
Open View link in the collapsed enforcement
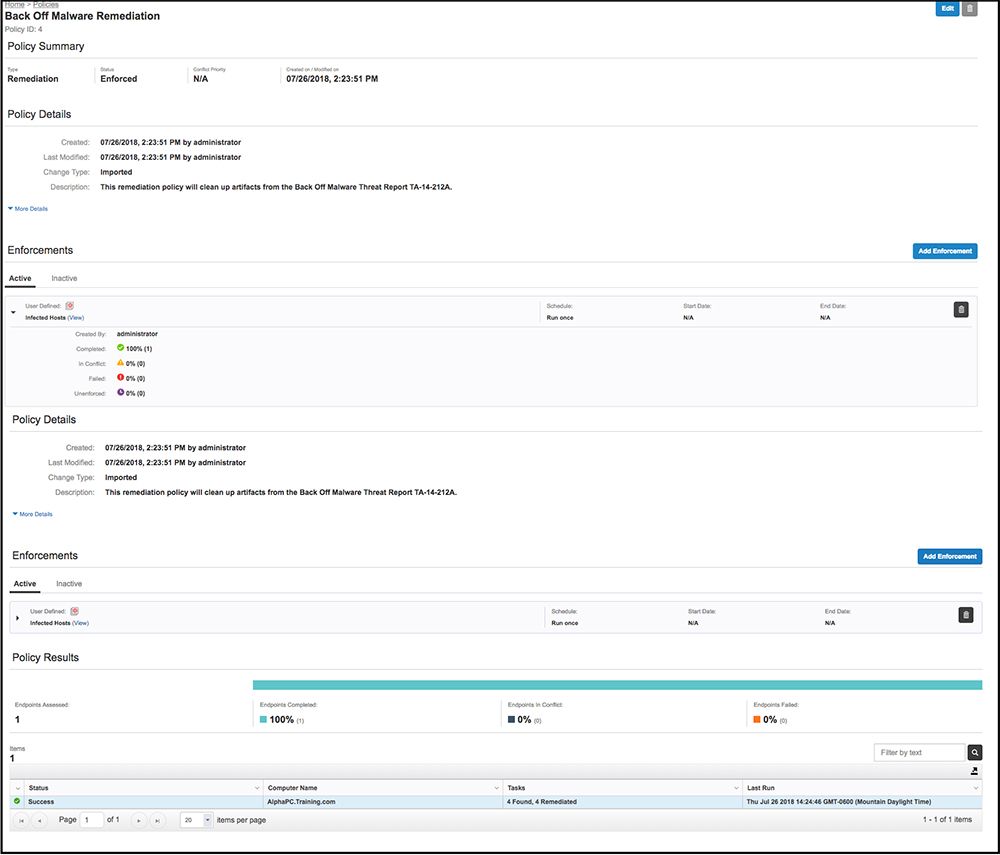pyautogui.click(x=80, y=623)
